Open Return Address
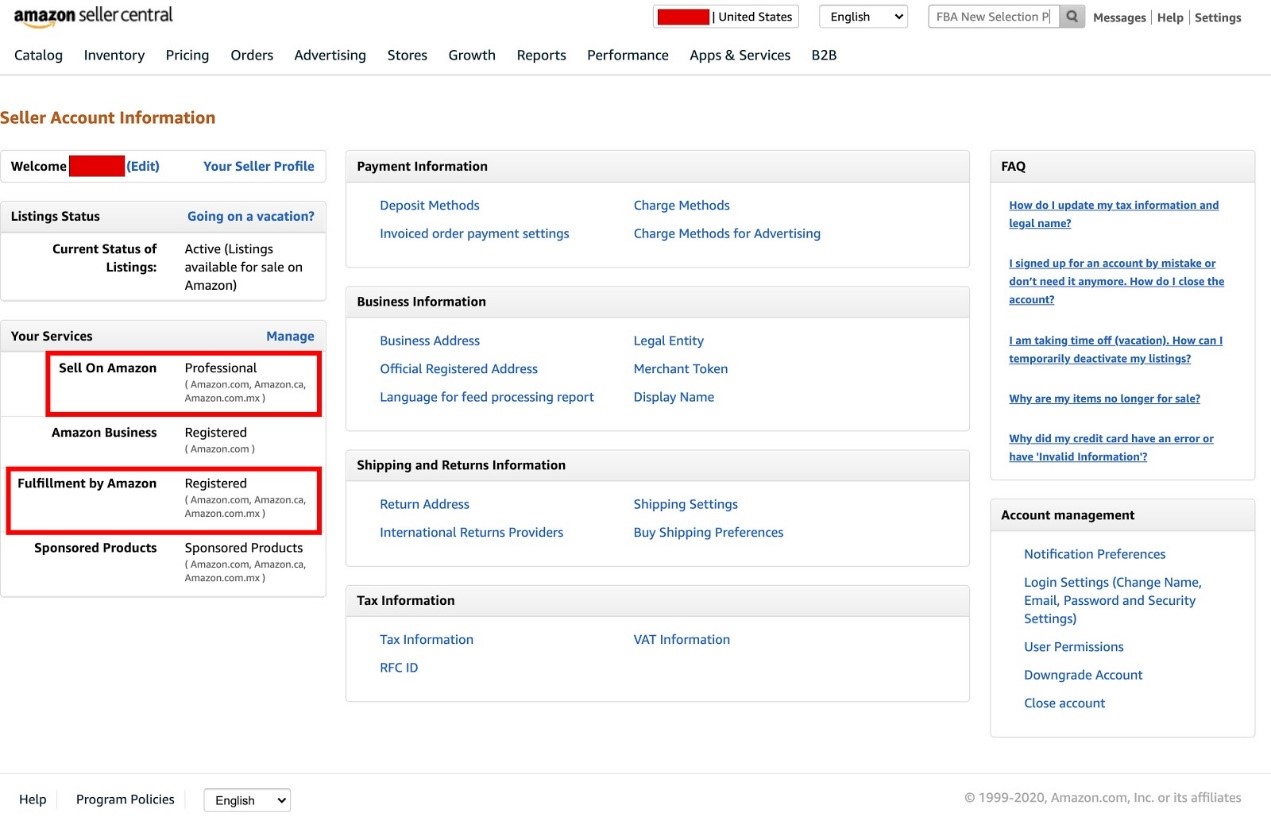The height and width of the screenshot is (832, 1271). (424, 504)
